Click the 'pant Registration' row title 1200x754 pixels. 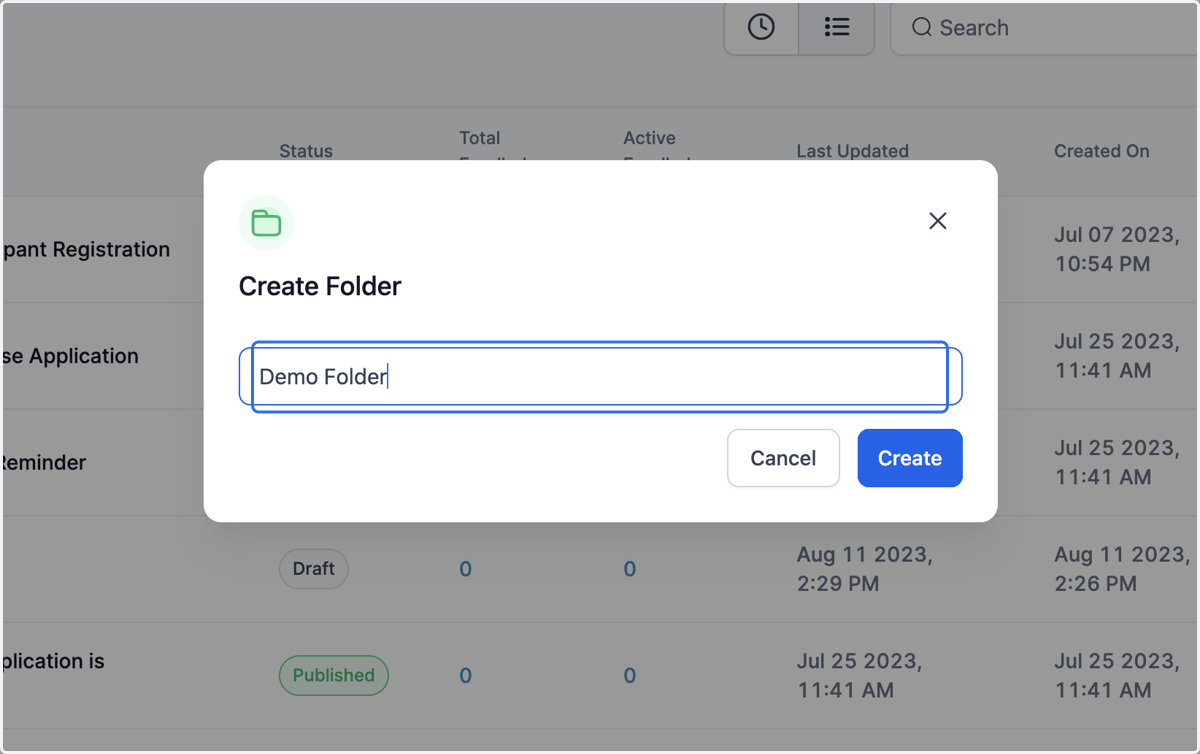(86, 250)
